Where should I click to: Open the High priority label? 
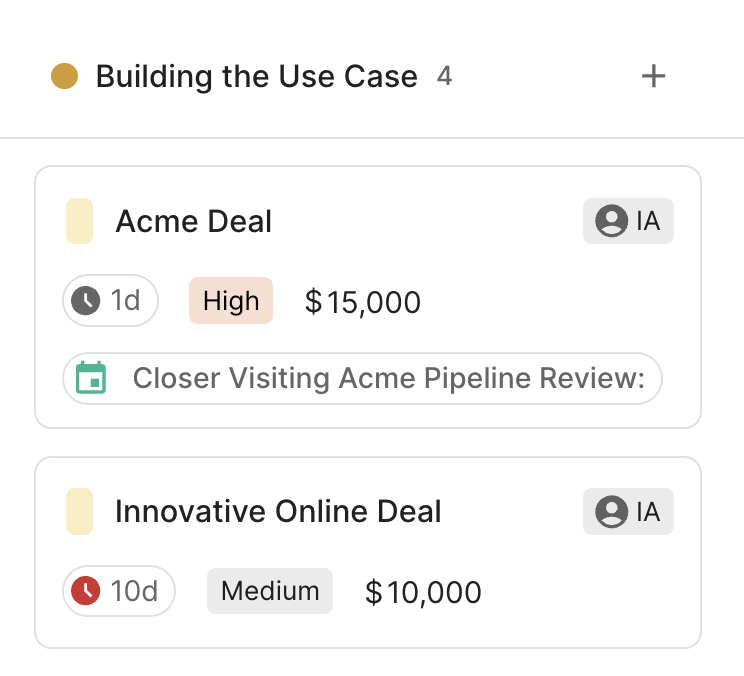pos(231,300)
